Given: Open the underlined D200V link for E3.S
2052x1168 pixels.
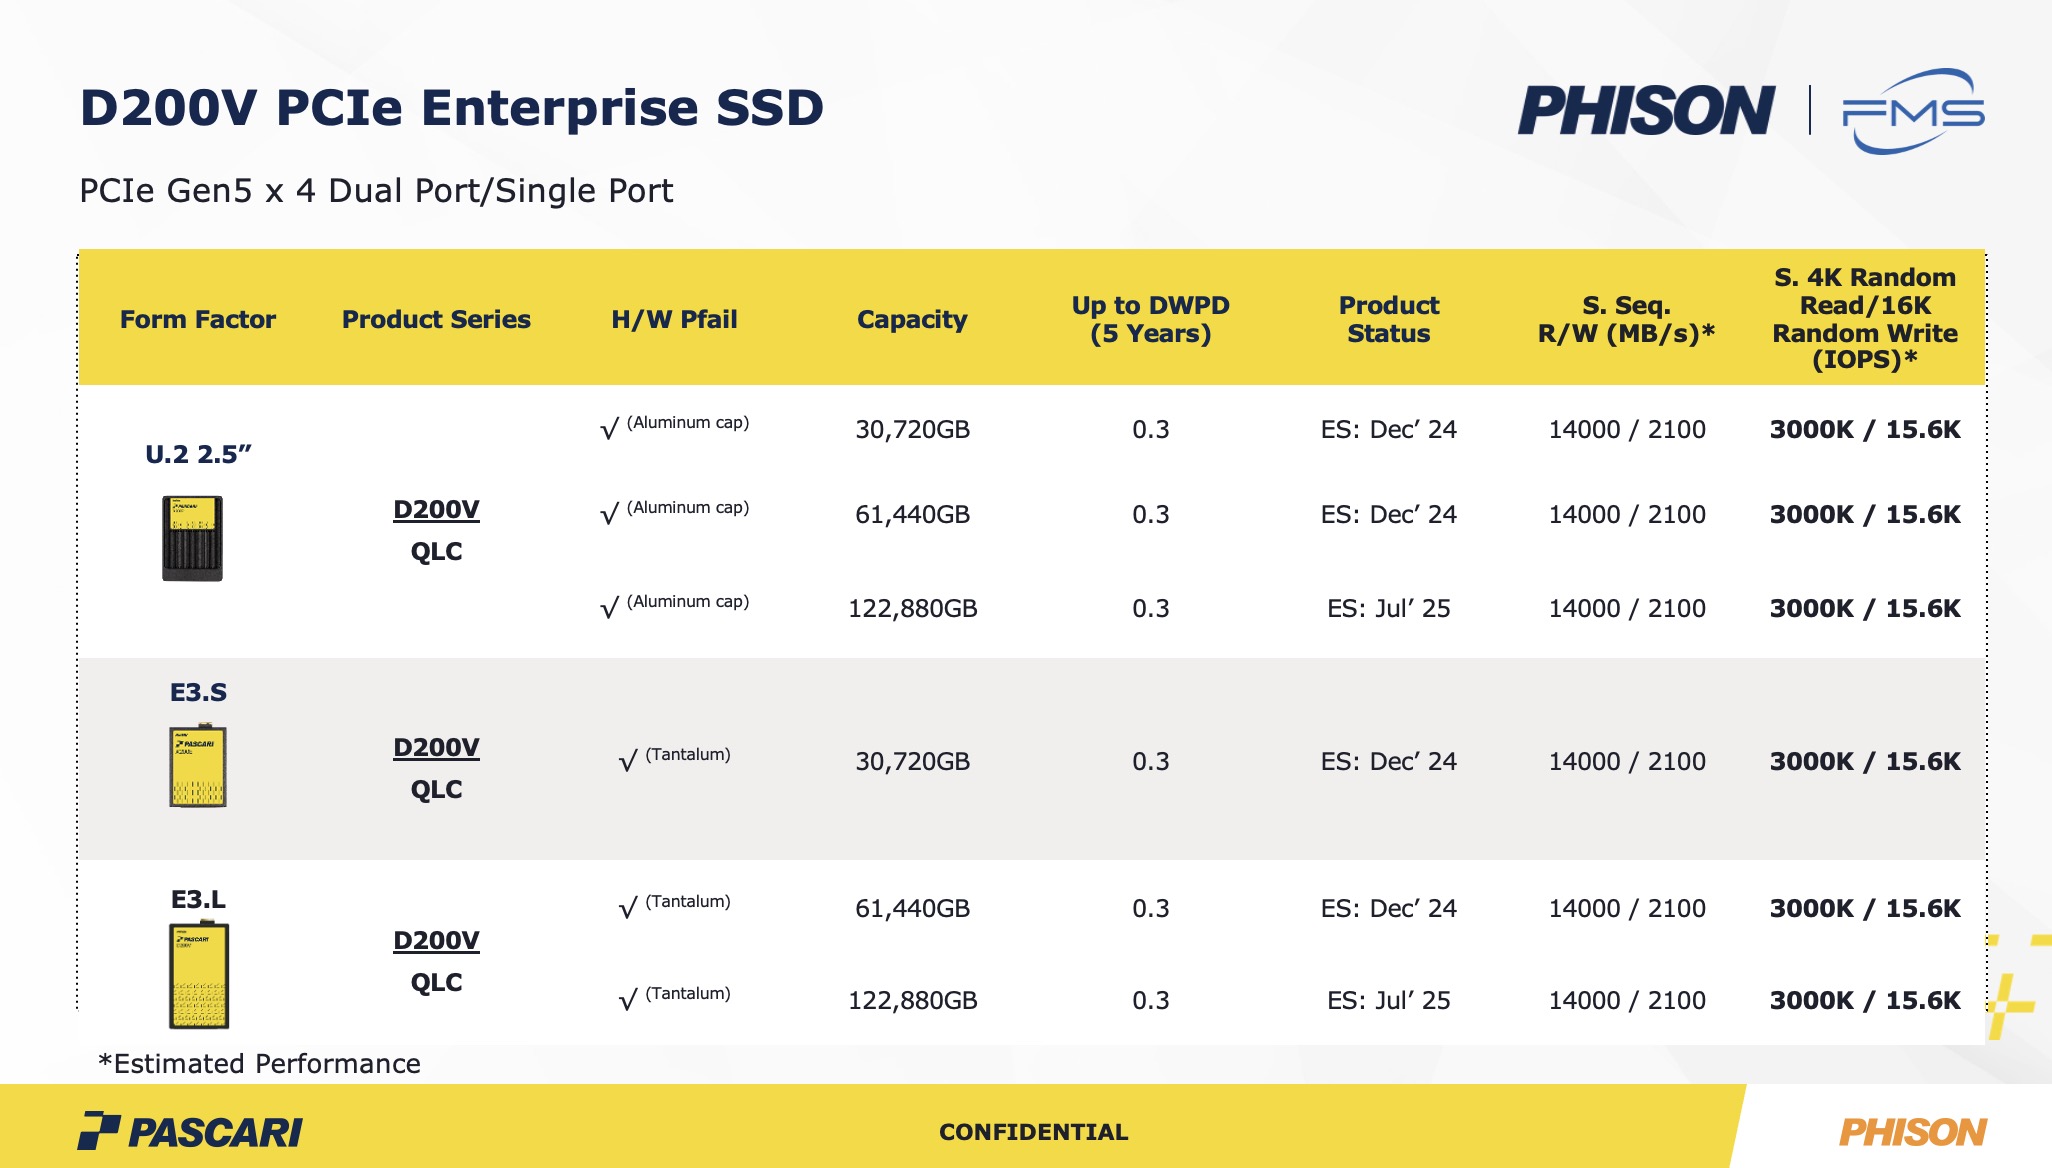Looking at the screenshot, I should tap(436, 748).
